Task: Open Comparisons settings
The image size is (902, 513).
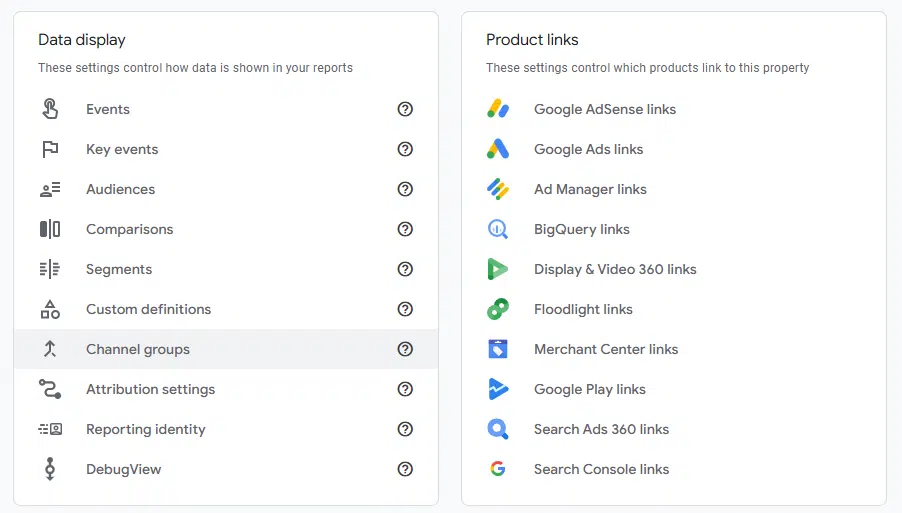Action: [129, 229]
